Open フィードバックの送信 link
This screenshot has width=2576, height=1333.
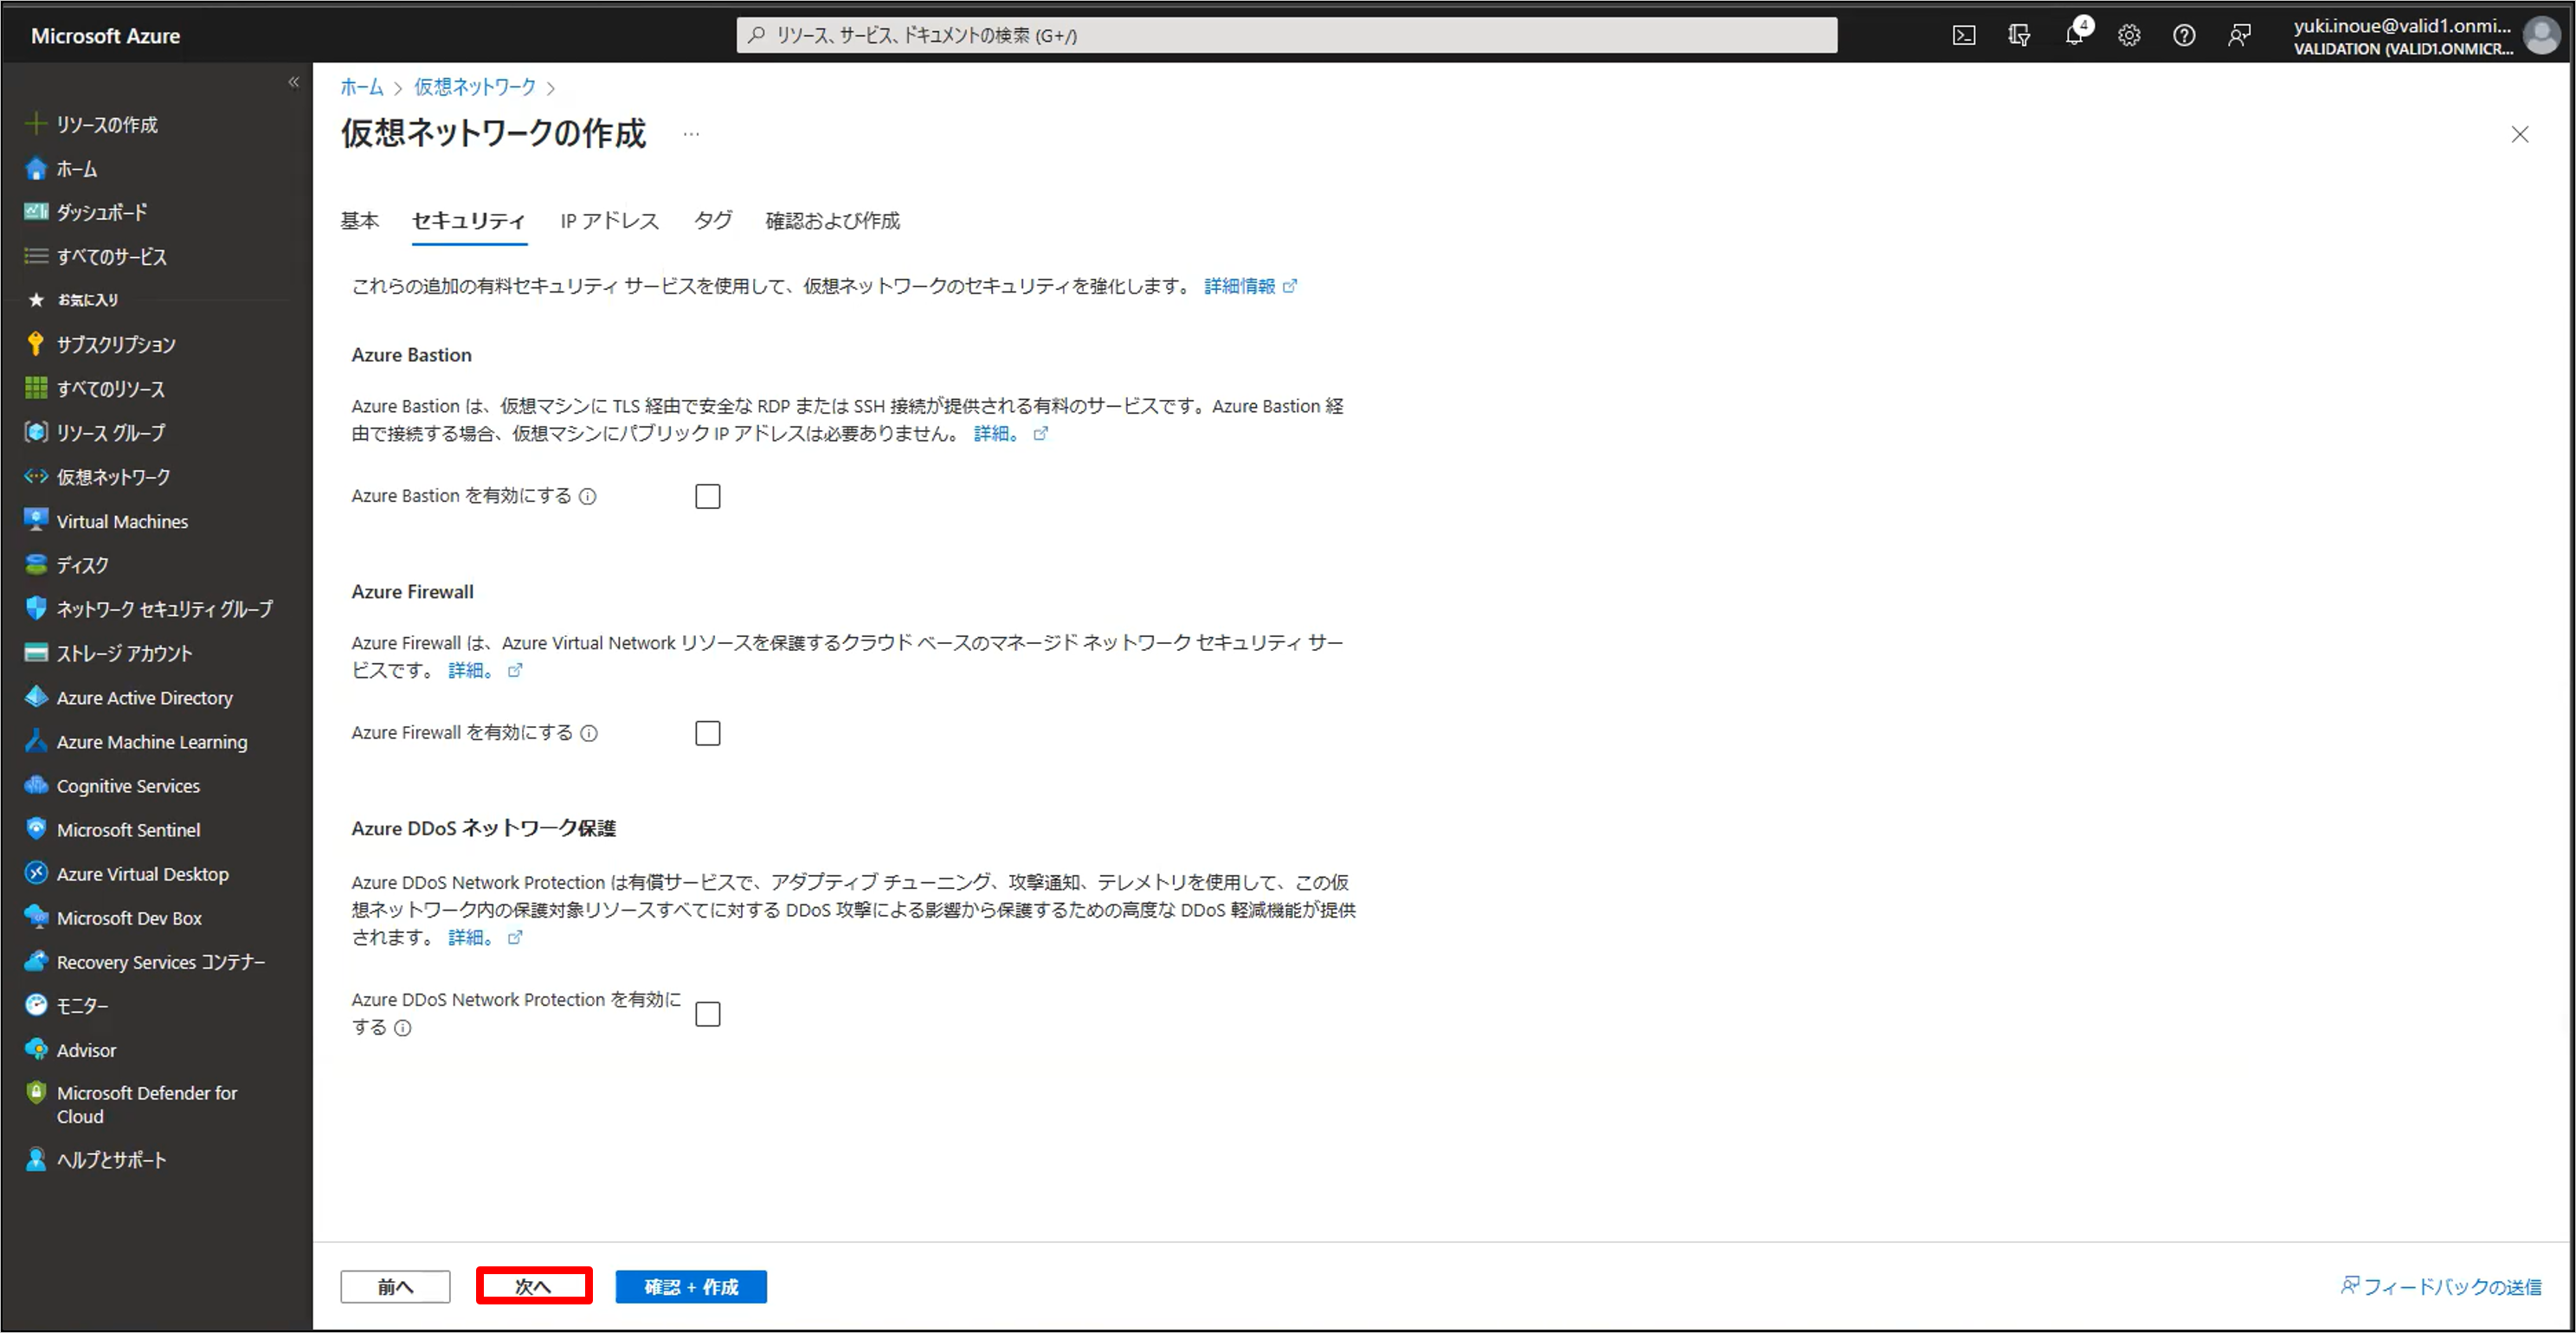pyautogui.click(x=2441, y=1286)
